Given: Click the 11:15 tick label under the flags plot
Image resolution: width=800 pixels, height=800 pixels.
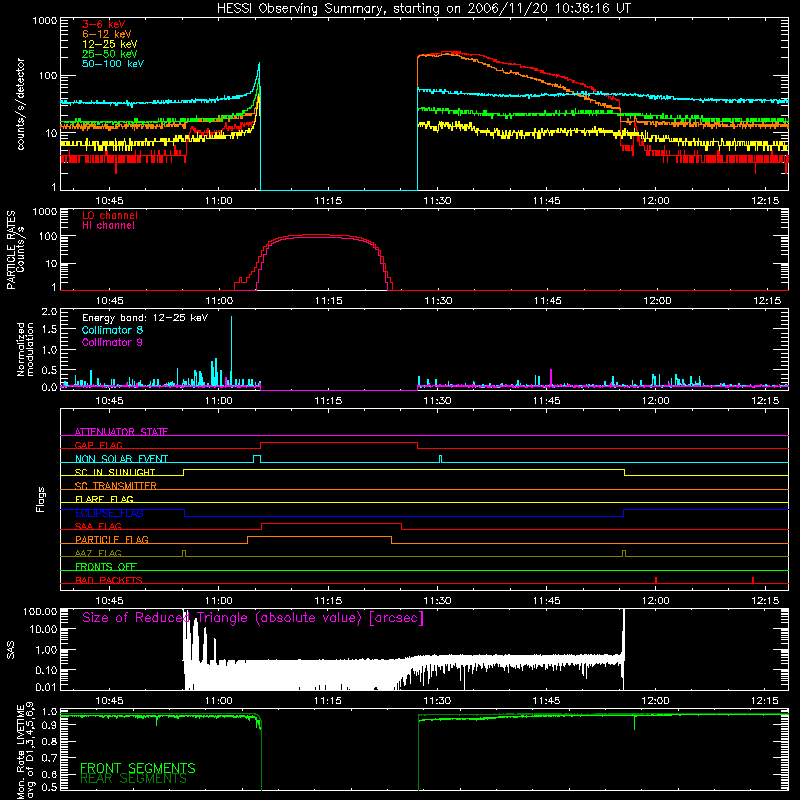Looking at the screenshot, I should point(328,601).
